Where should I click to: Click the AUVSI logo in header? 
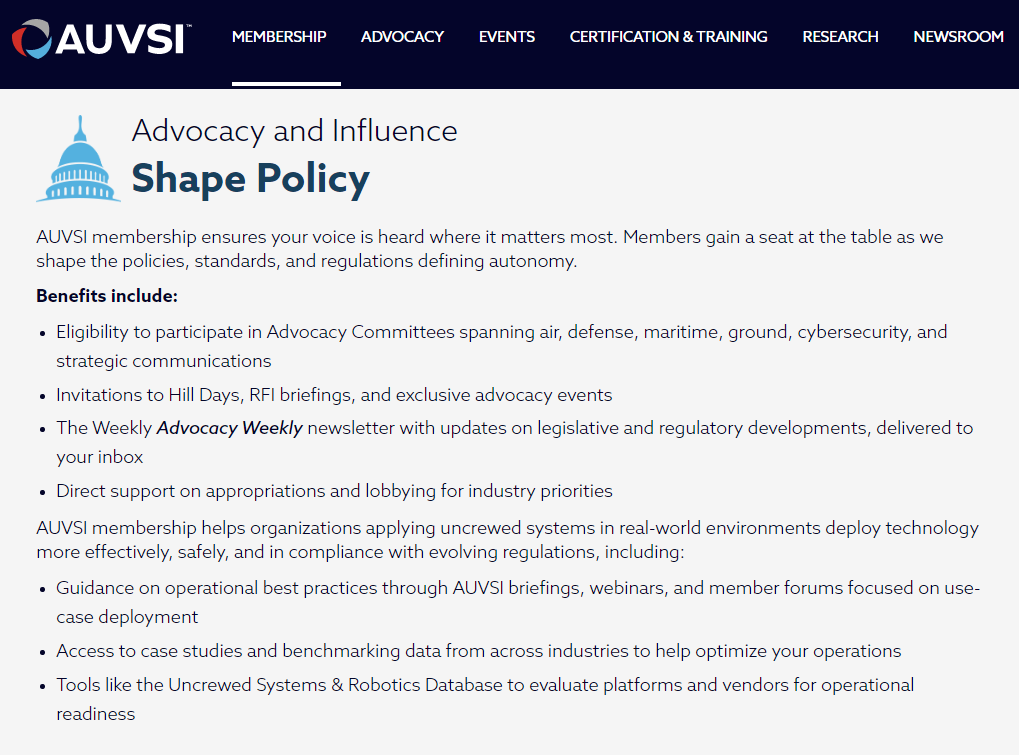[102, 38]
